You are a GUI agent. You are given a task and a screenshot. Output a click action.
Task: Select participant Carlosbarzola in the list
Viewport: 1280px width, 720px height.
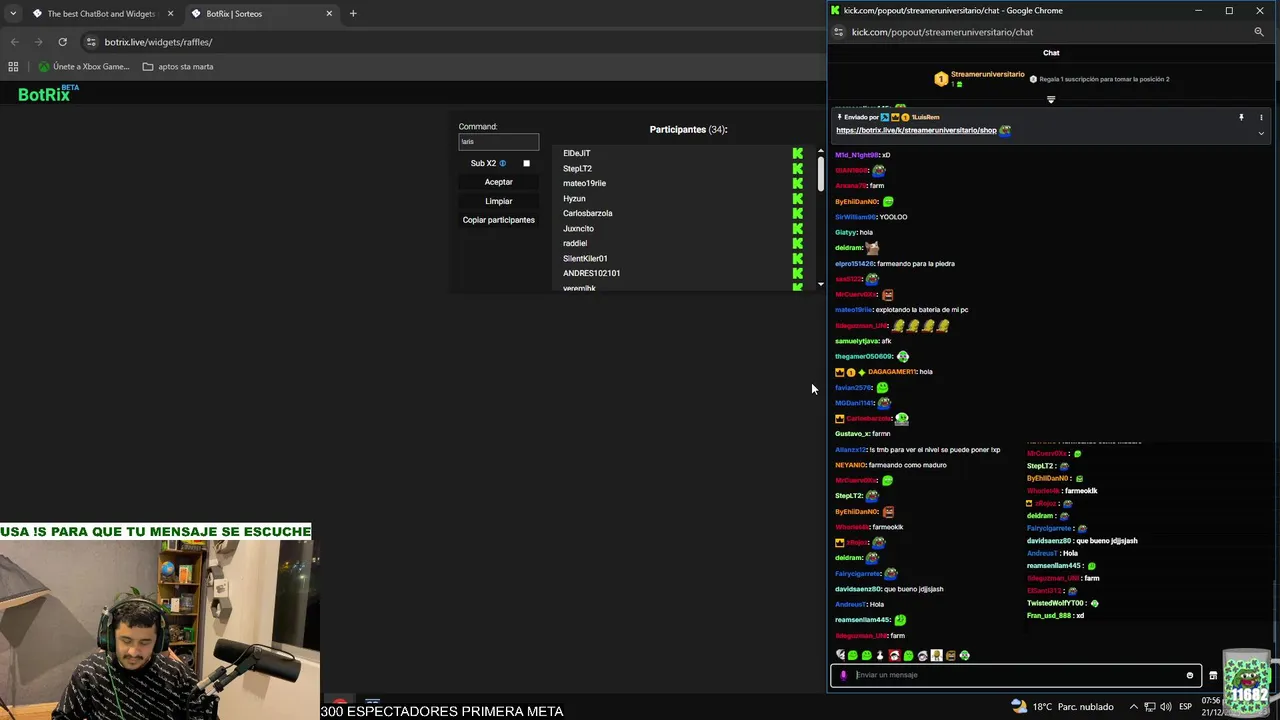(588, 213)
